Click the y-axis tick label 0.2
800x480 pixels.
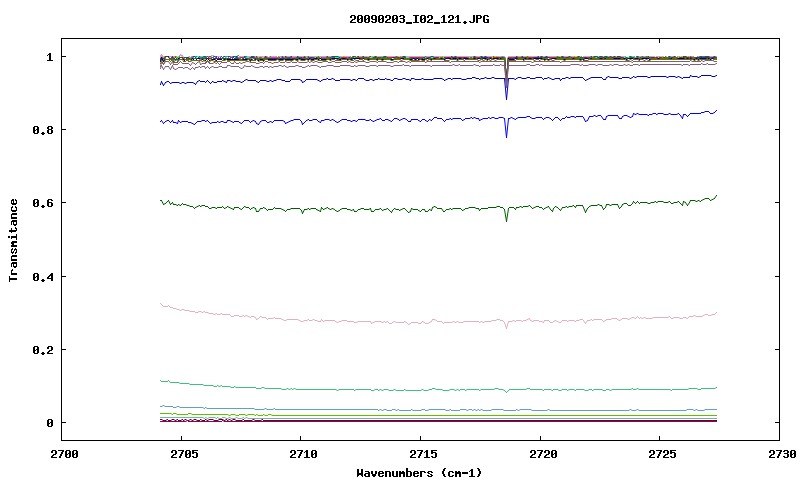coord(43,350)
